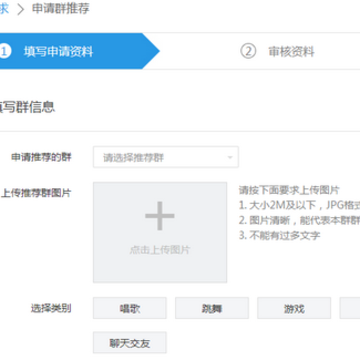Click the dropdown arrow for 请选择推荐群
This screenshot has width=360, height=360.
point(230,157)
